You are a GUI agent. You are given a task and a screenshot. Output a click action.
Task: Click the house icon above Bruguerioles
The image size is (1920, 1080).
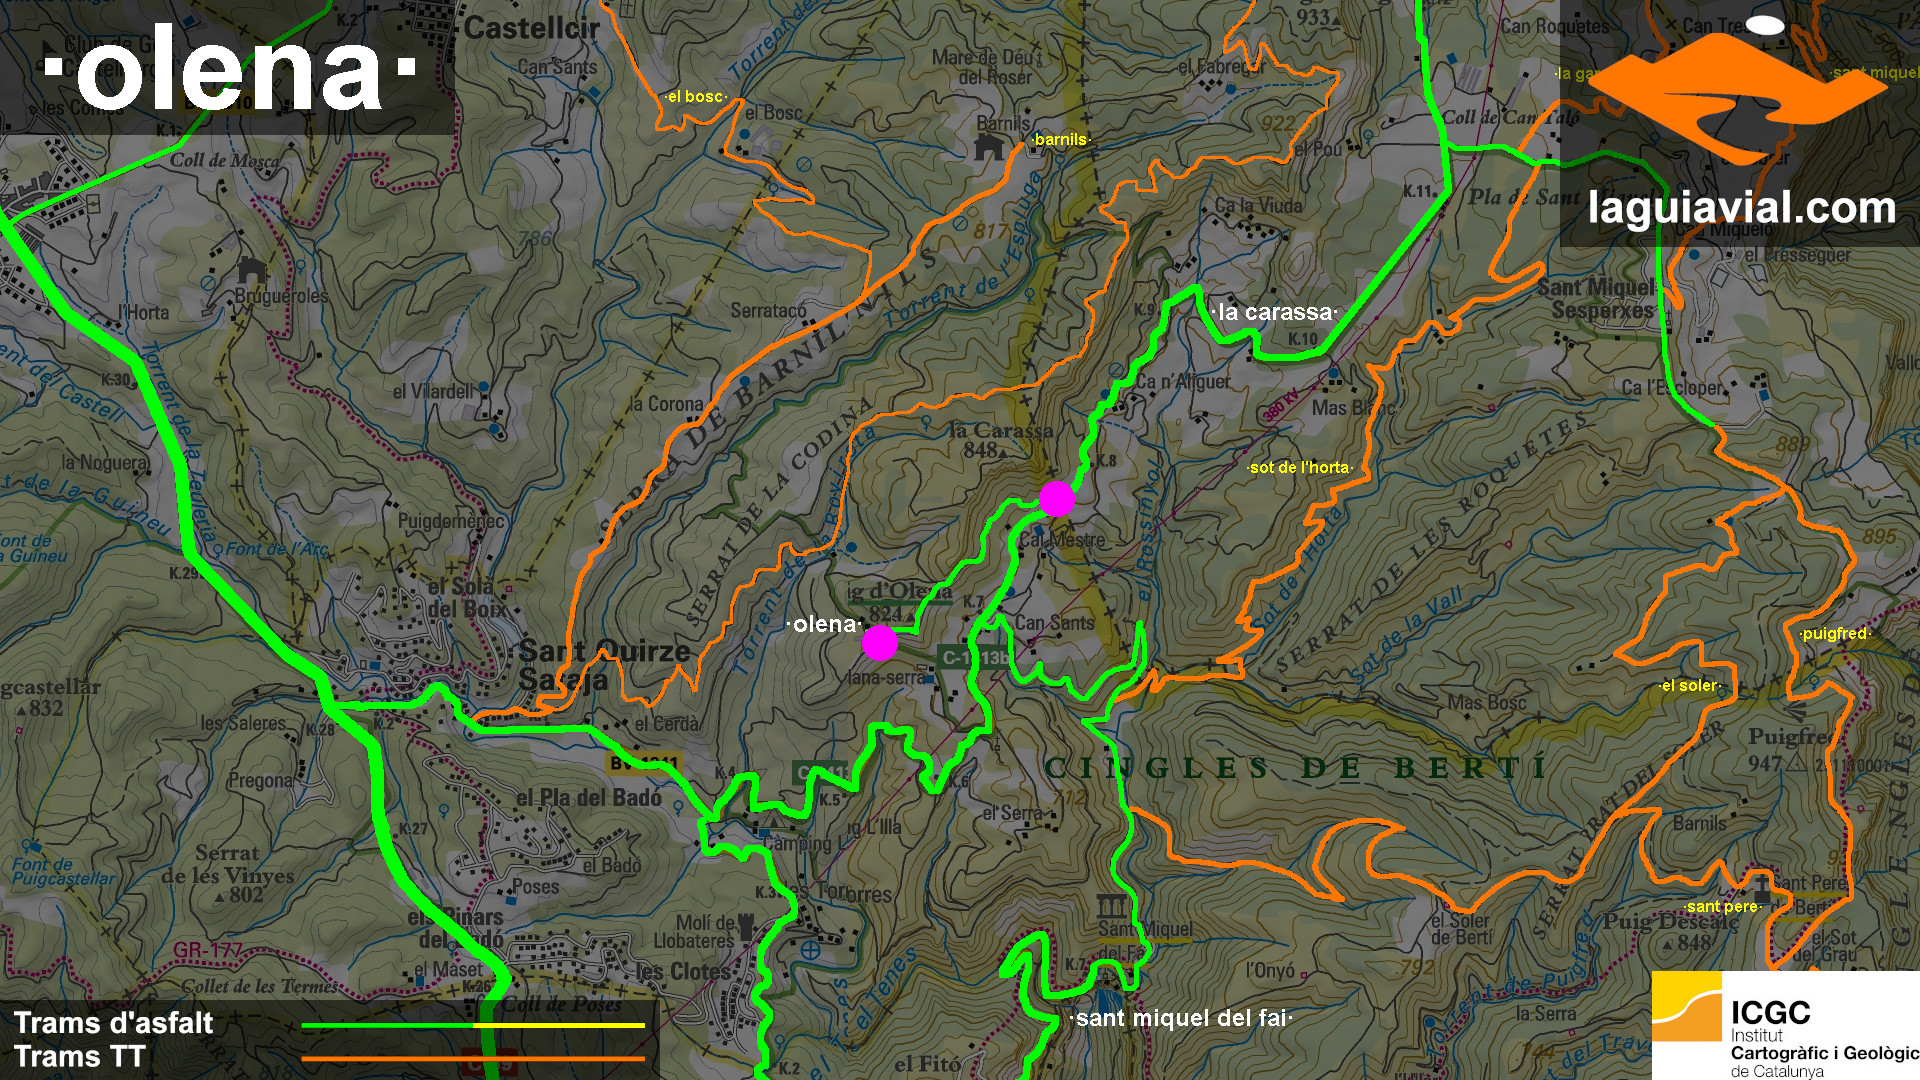point(252,270)
